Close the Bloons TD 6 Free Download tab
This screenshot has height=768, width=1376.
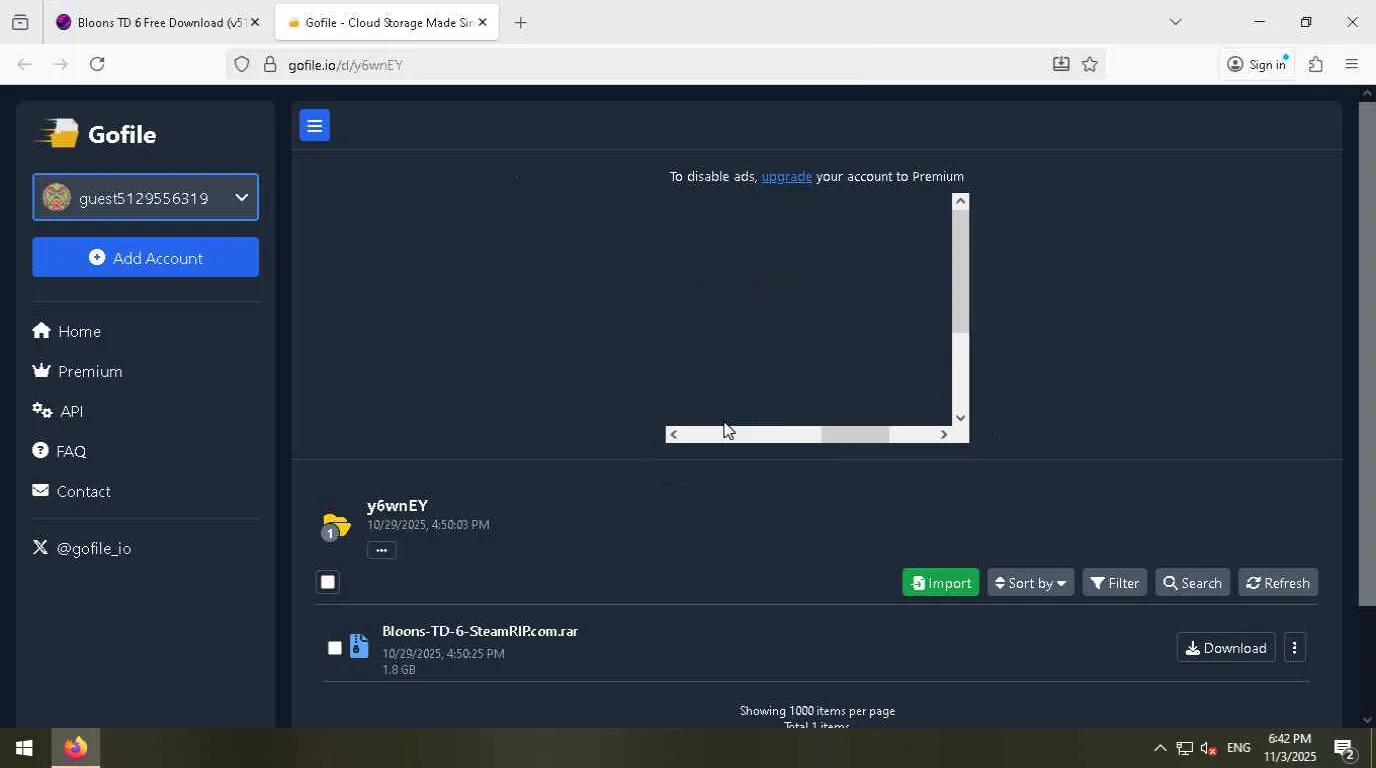pyautogui.click(x=254, y=22)
